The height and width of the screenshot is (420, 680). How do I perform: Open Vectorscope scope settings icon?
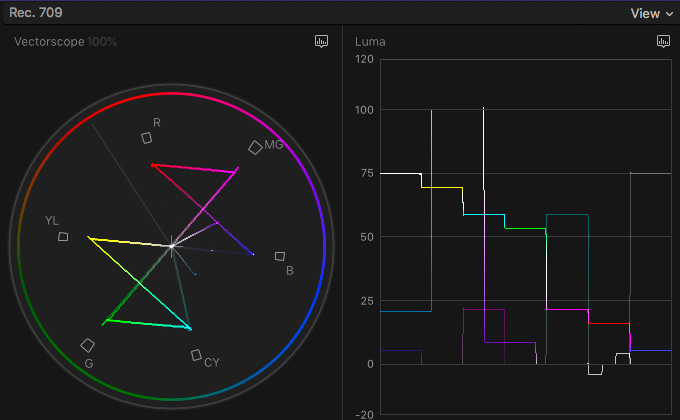[321, 41]
